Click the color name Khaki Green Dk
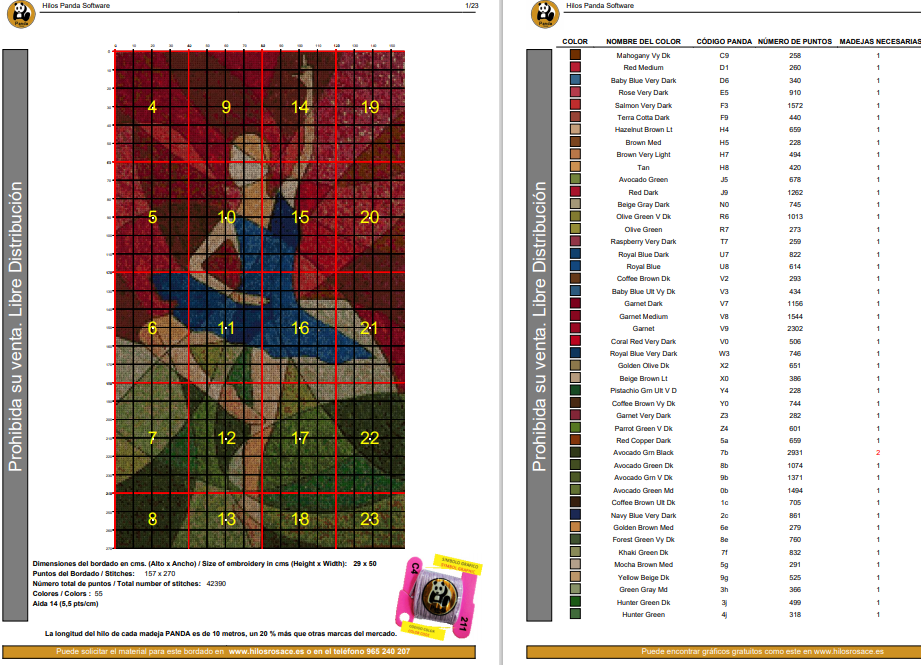Screen dimensions: 921x665 click(x=643, y=552)
